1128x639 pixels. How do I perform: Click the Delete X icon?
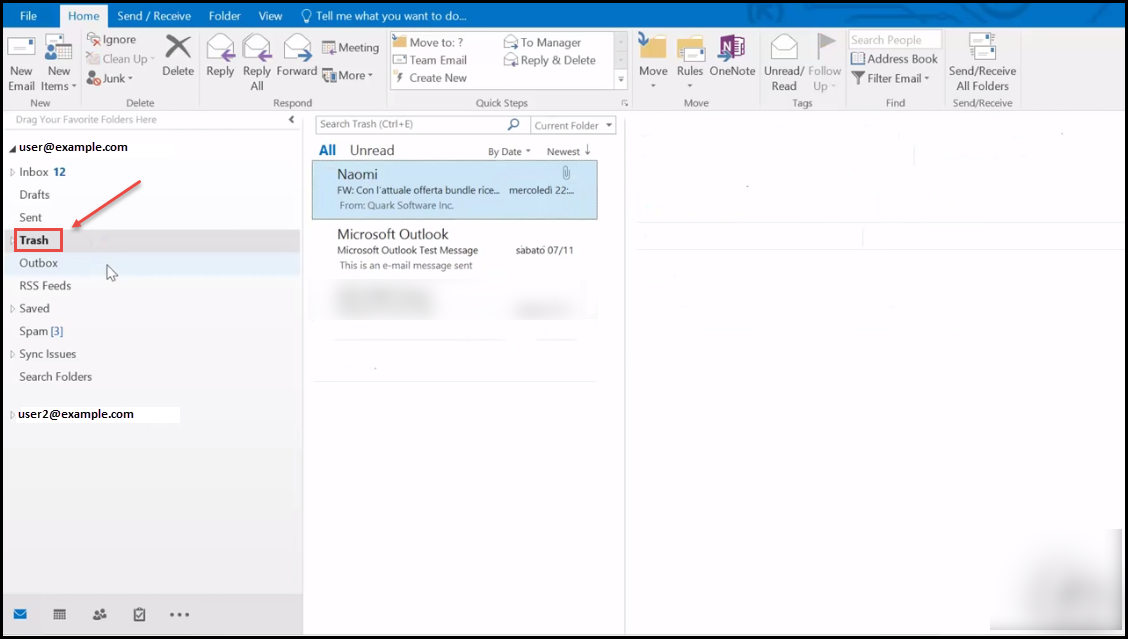click(178, 47)
